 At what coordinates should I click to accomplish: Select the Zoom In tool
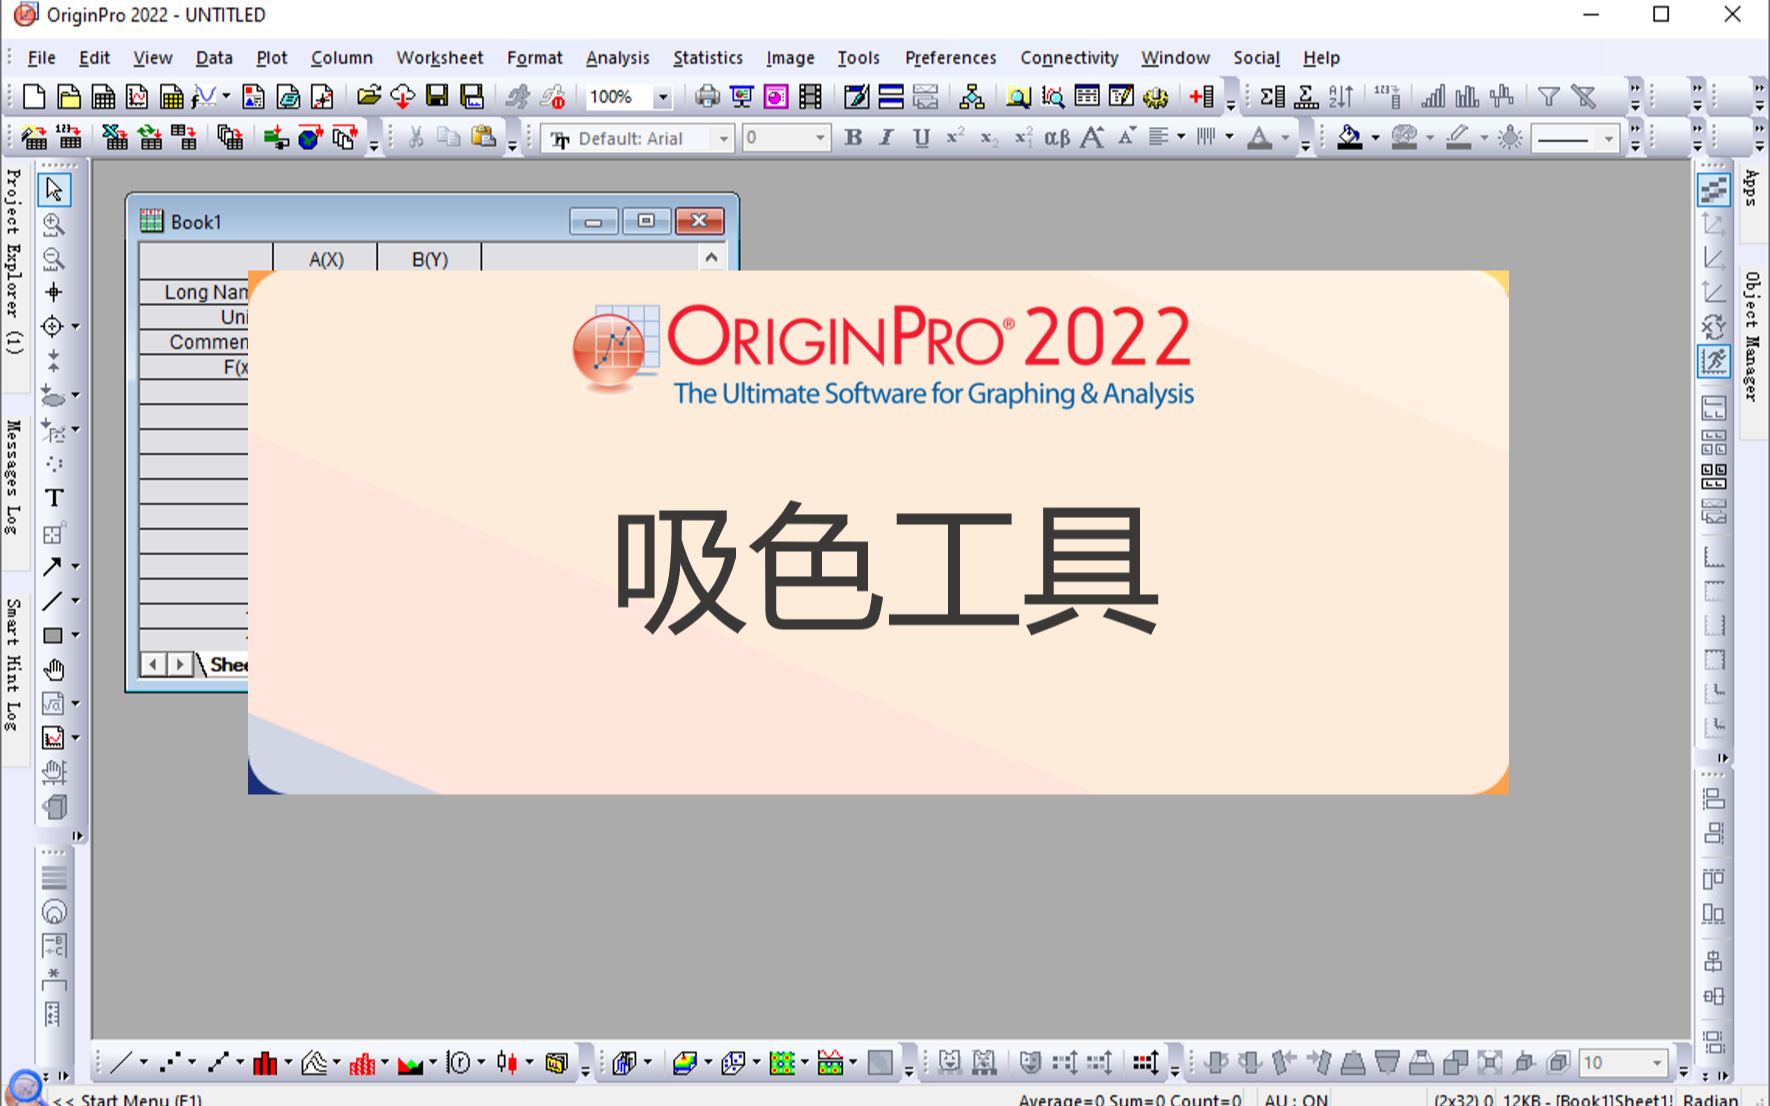coord(54,224)
